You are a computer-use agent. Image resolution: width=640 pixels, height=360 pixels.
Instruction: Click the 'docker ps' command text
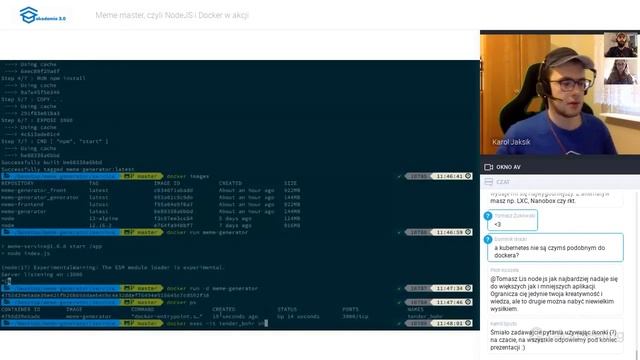coord(181,302)
